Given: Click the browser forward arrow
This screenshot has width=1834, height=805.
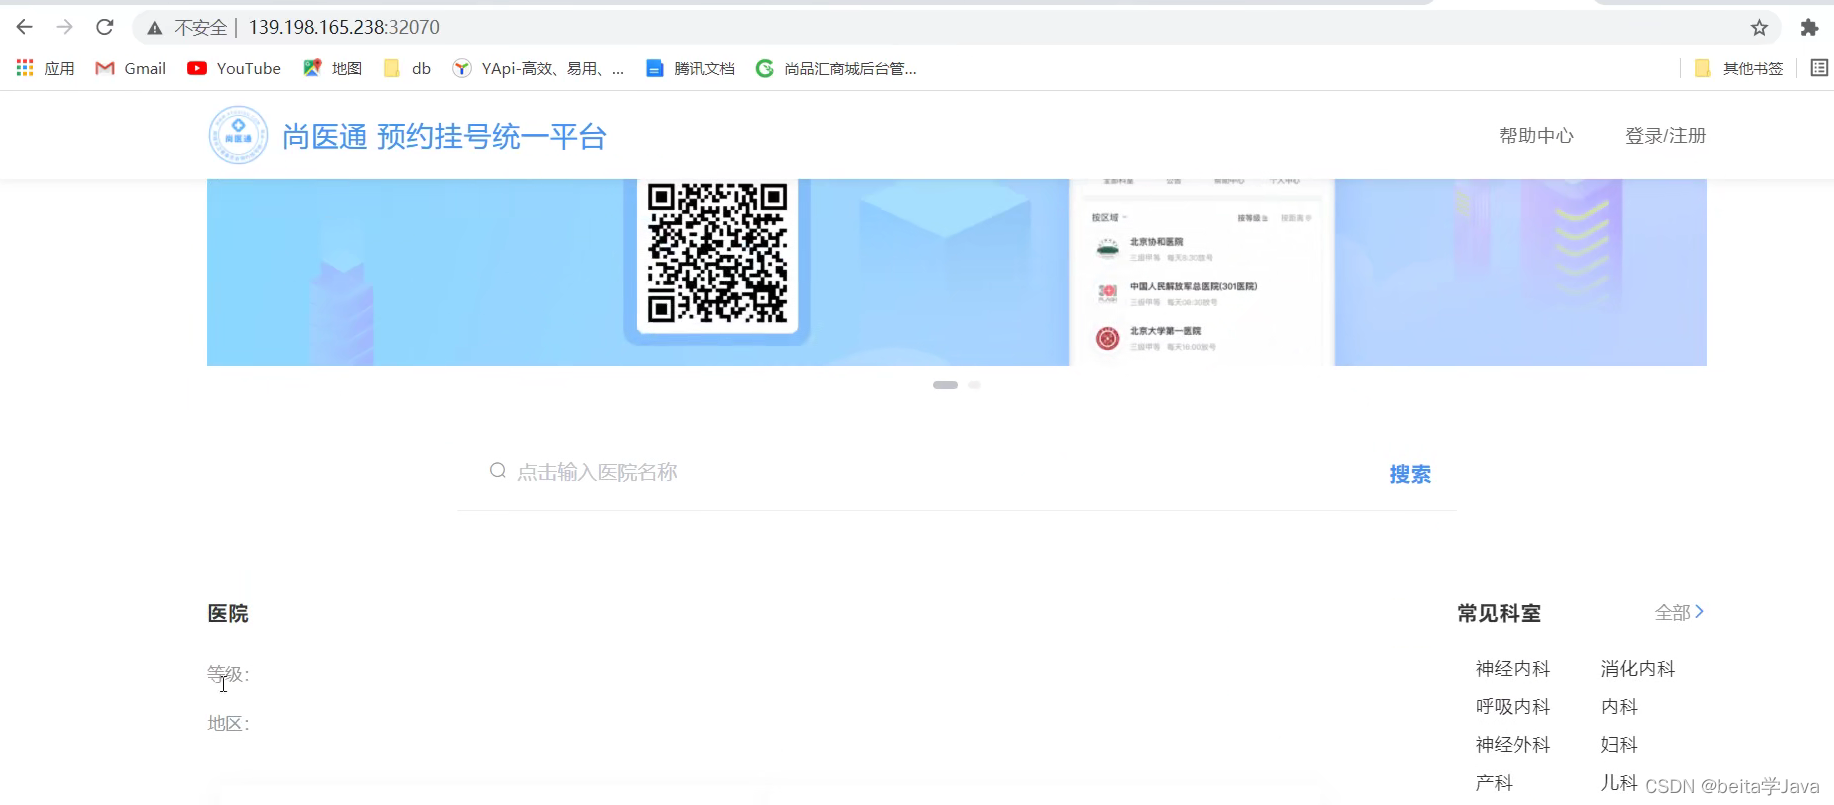Looking at the screenshot, I should pos(65,27).
